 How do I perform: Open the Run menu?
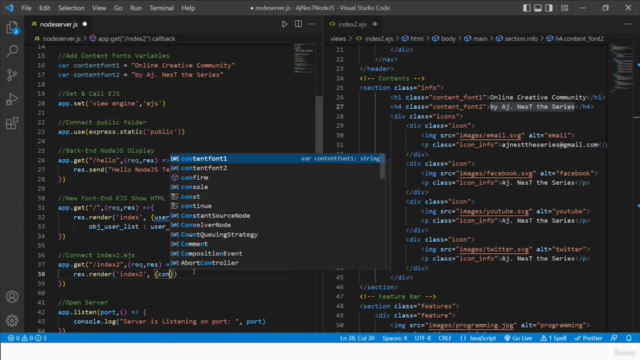click(136, 8)
